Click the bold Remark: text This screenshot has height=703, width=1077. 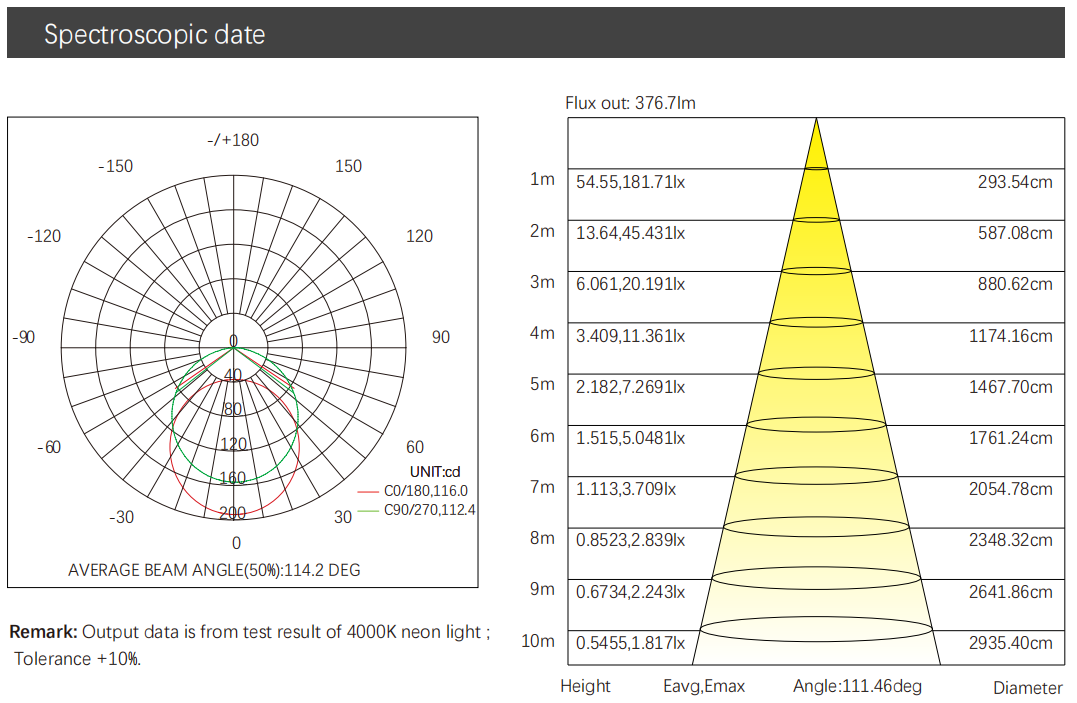43,632
